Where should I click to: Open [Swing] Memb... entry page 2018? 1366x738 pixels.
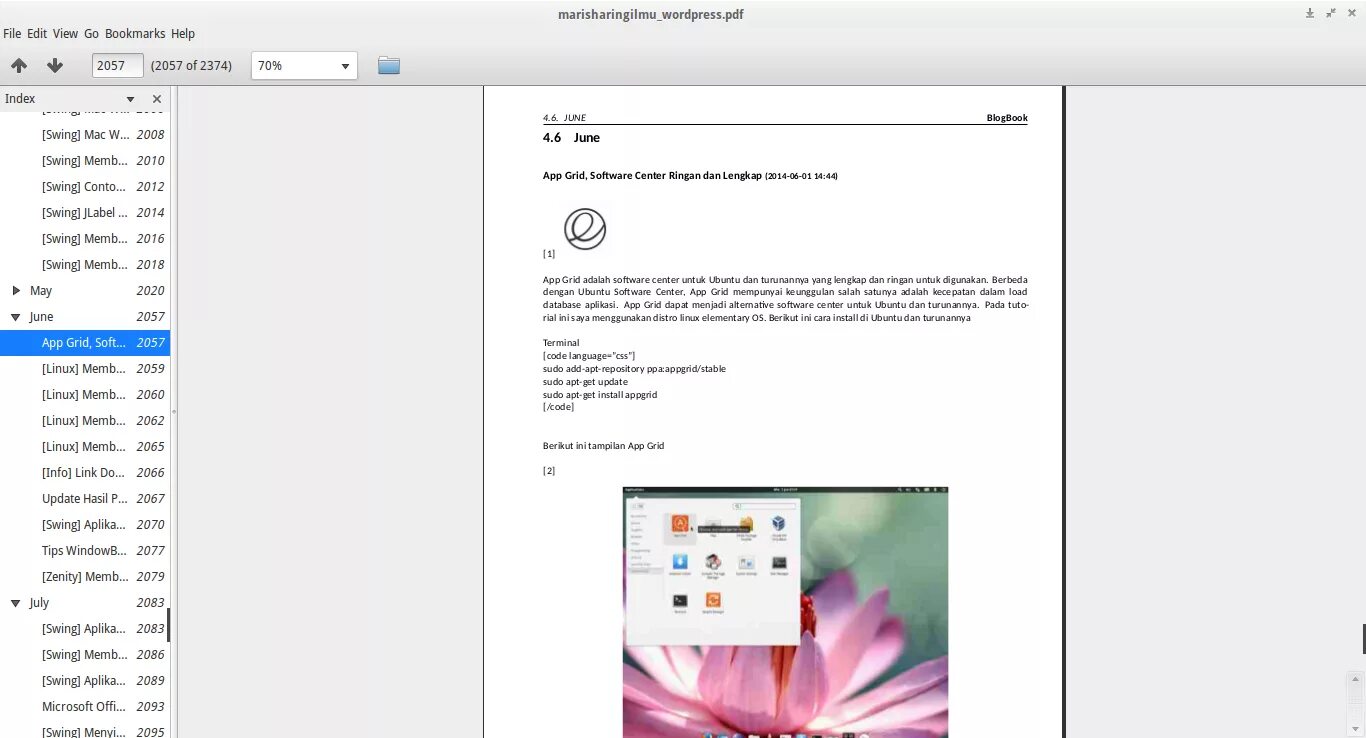point(85,265)
